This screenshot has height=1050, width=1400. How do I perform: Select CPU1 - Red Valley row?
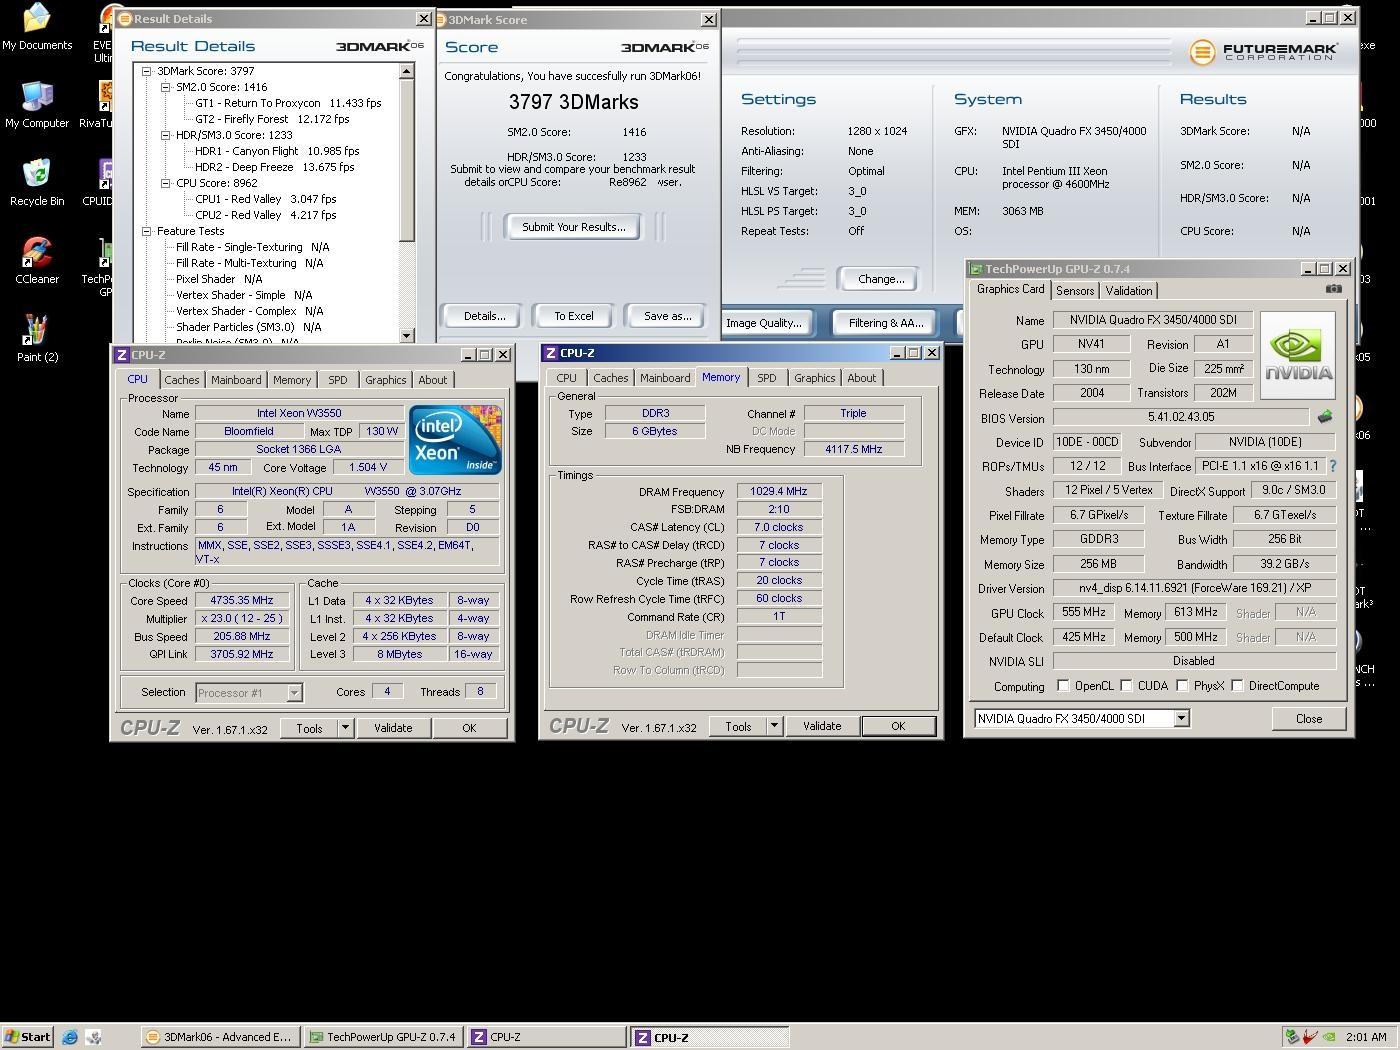pos(265,199)
